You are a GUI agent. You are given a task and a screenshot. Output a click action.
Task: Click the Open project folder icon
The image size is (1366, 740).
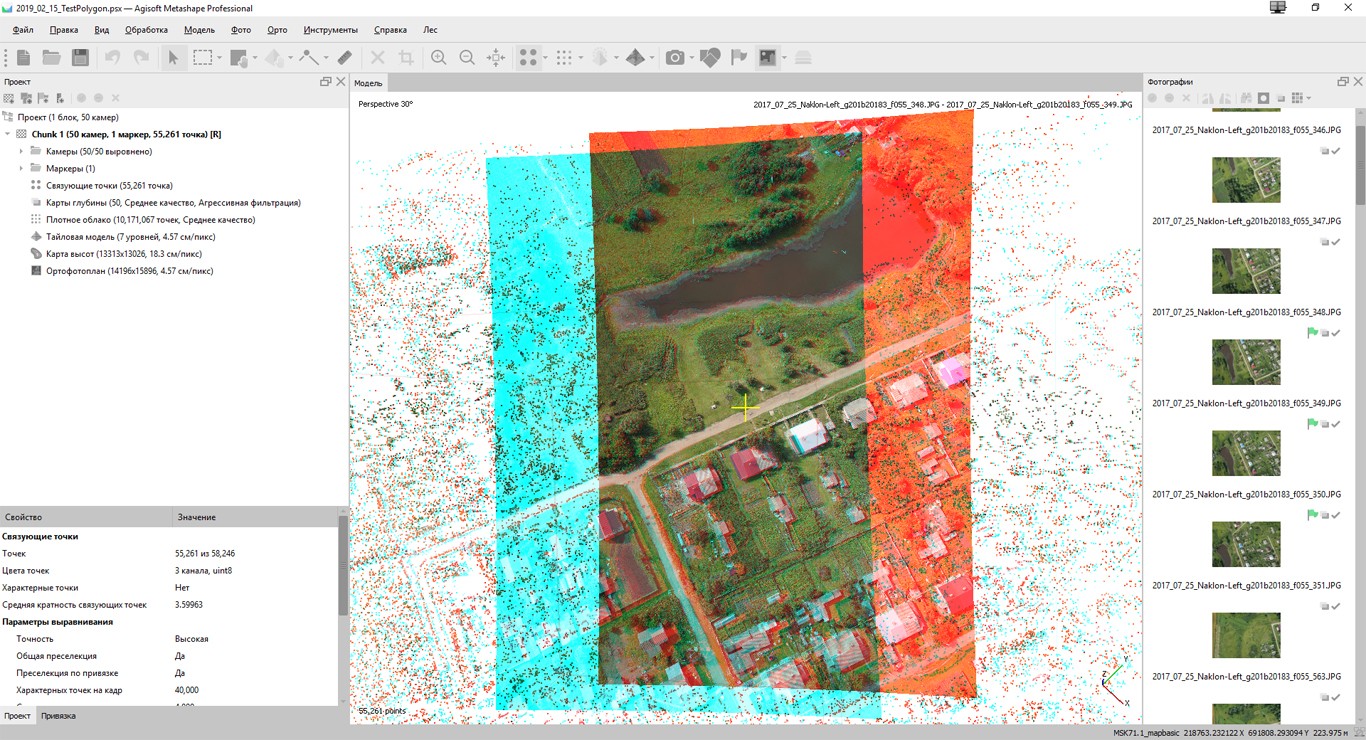coord(51,58)
